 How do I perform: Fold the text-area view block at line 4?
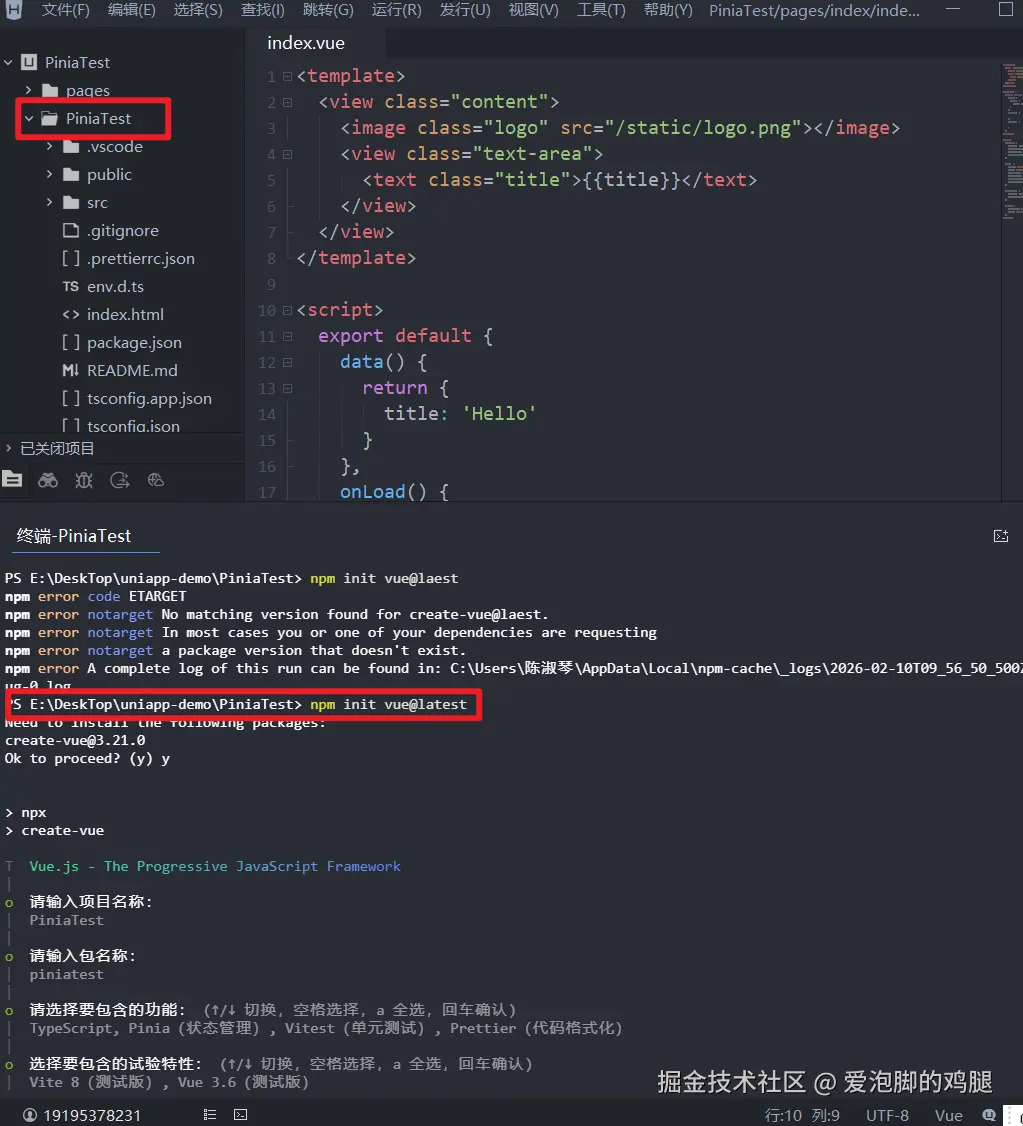pos(287,154)
